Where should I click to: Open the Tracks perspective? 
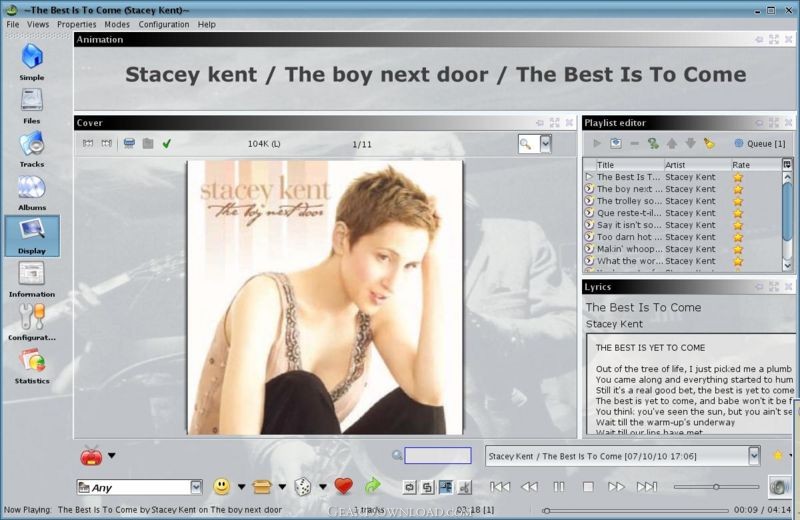tap(32, 149)
